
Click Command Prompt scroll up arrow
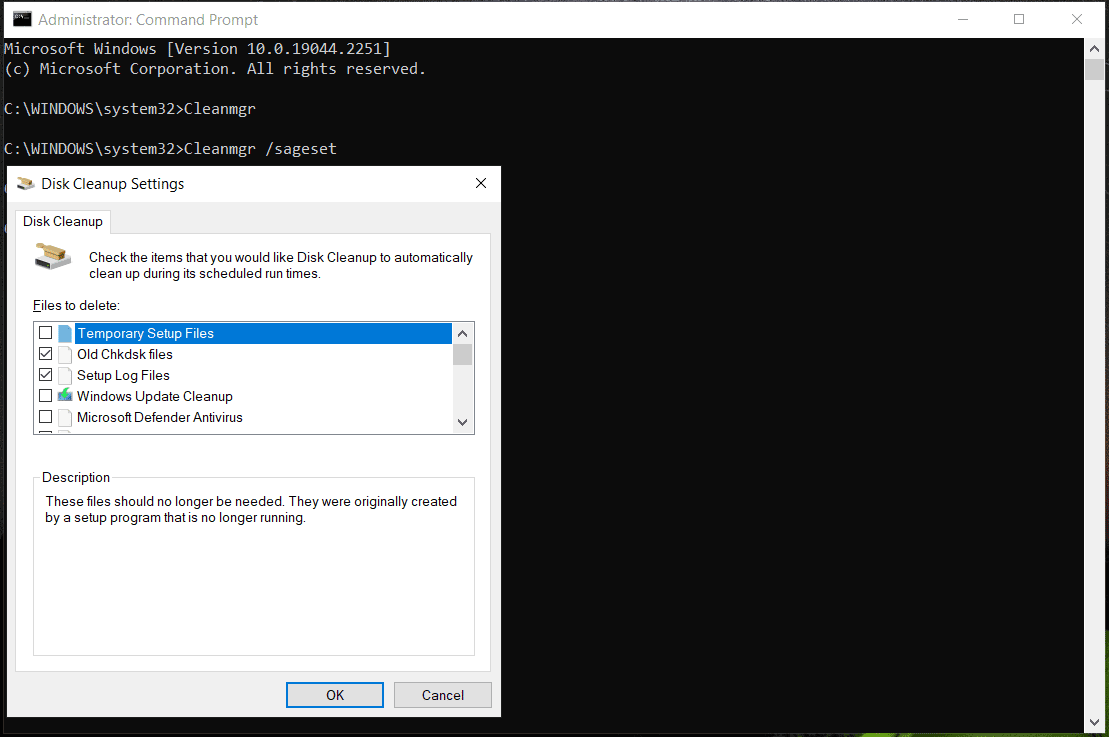point(1094,49)
